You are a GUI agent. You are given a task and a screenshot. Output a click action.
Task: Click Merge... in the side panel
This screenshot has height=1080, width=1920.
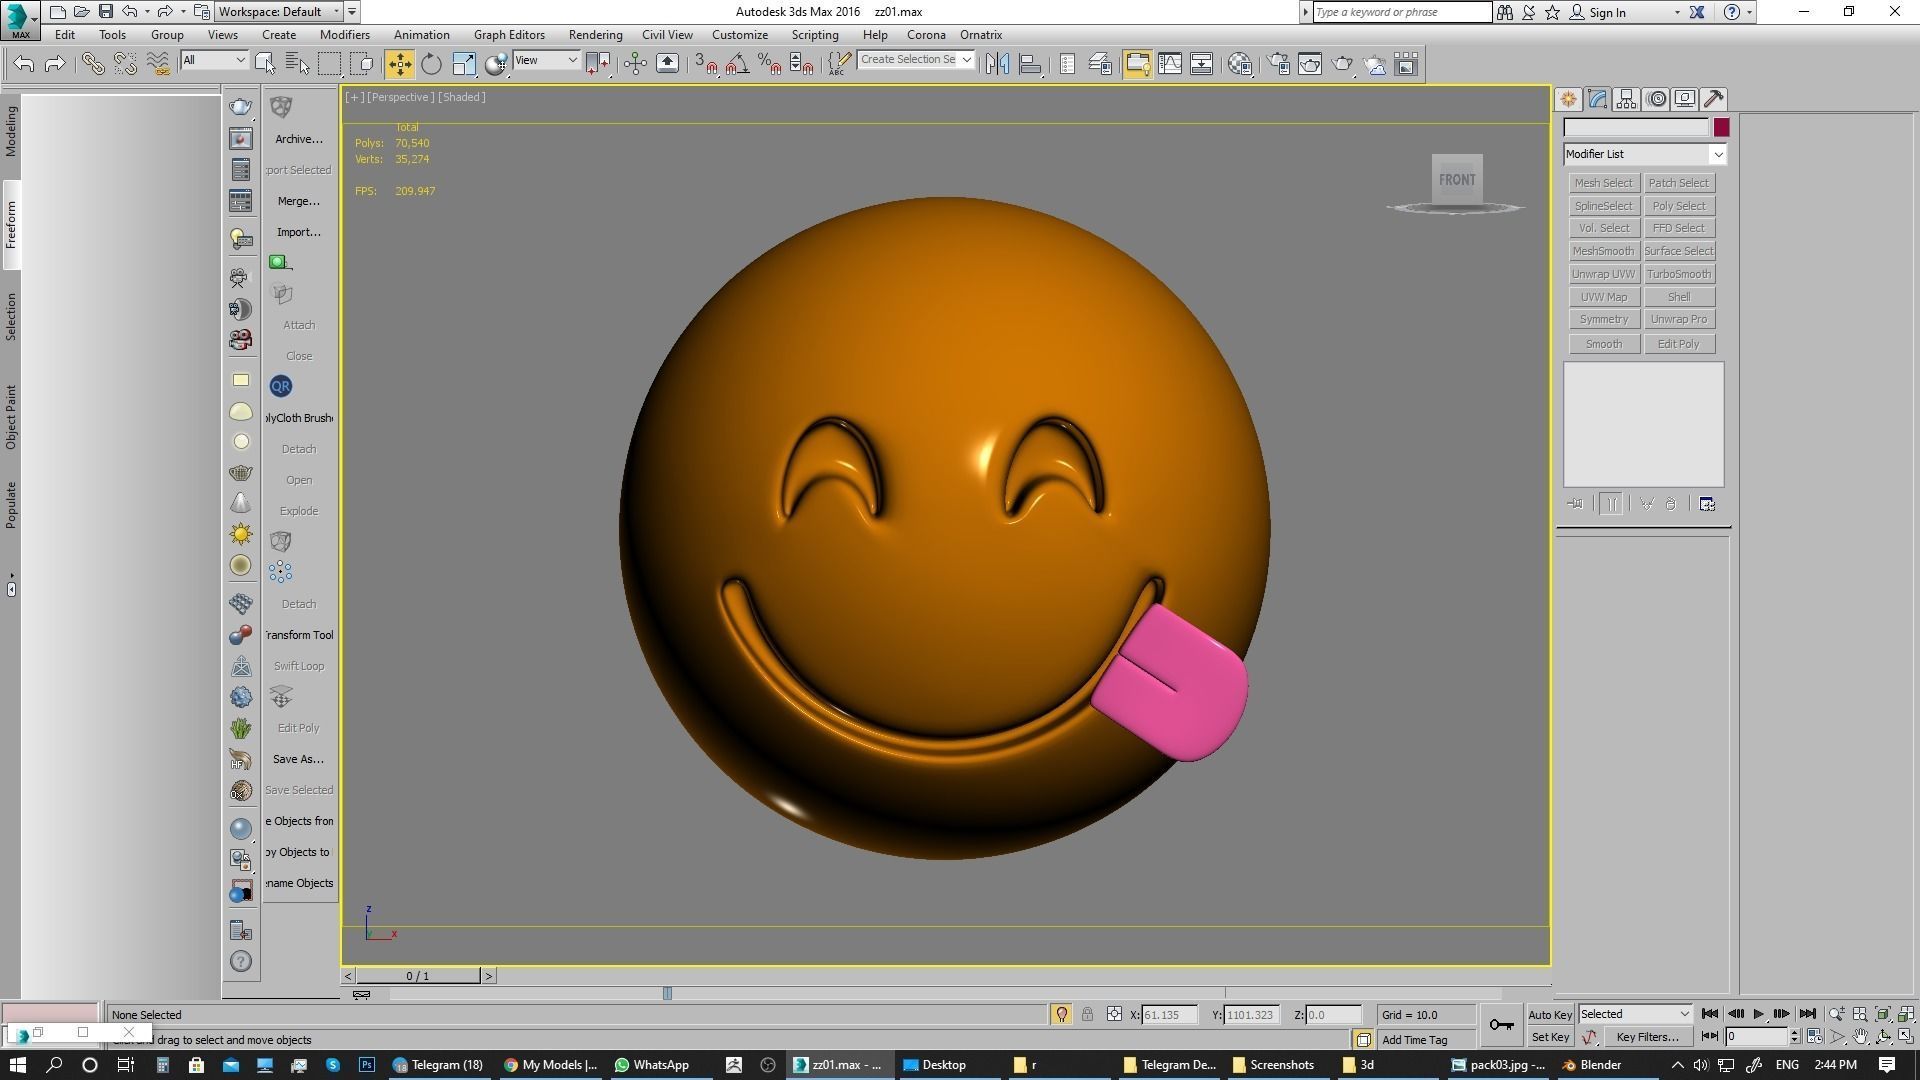(x=298, y=201)
